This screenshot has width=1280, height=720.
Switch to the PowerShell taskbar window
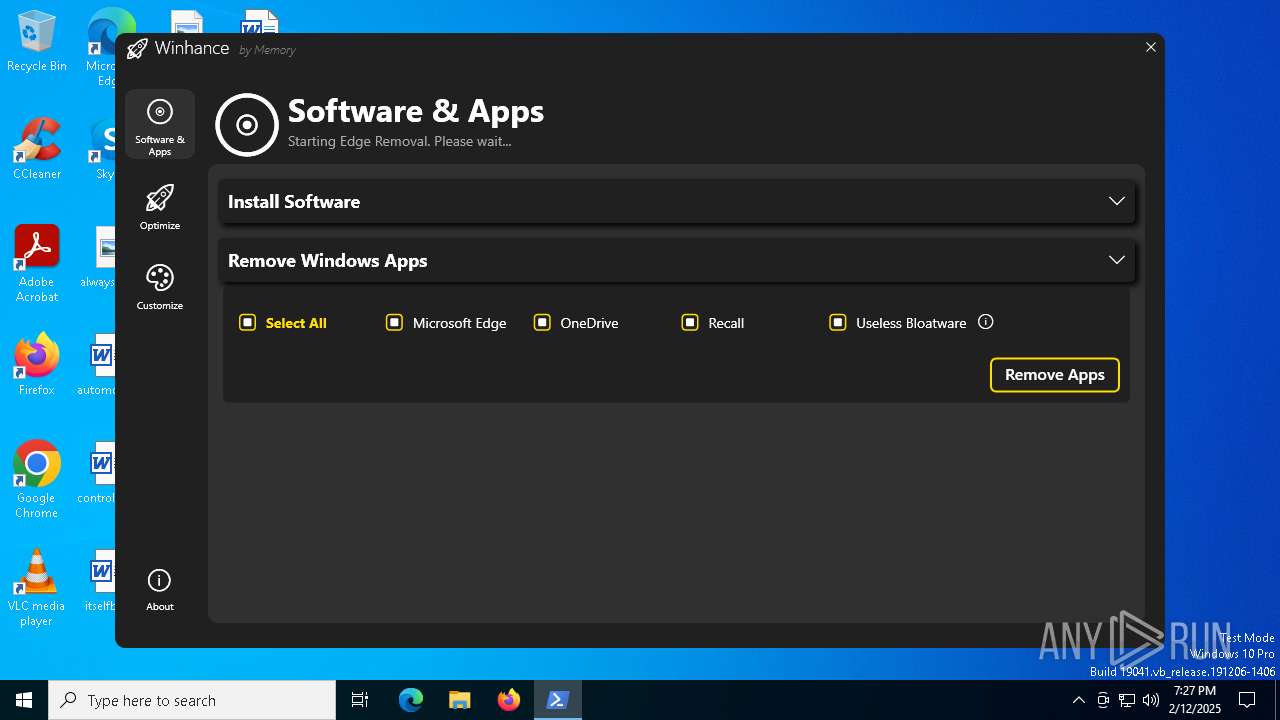pos(557,700)
